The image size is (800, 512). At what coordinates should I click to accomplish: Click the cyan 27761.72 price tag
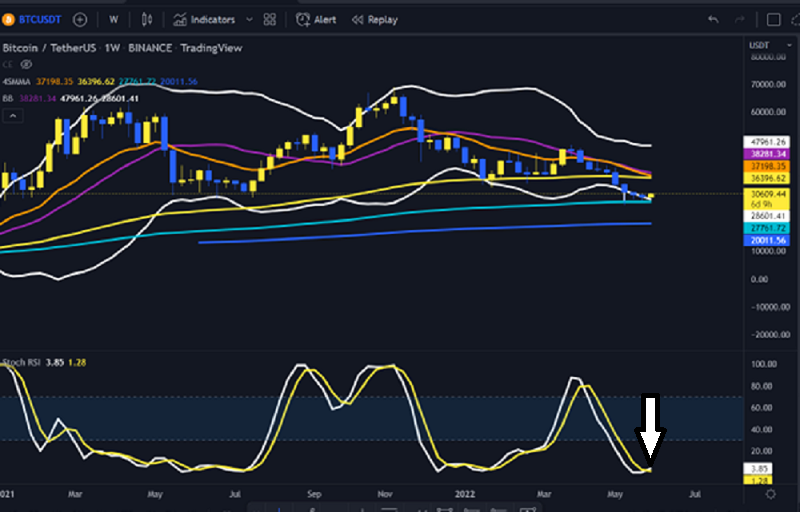click(x=767, y=228)
